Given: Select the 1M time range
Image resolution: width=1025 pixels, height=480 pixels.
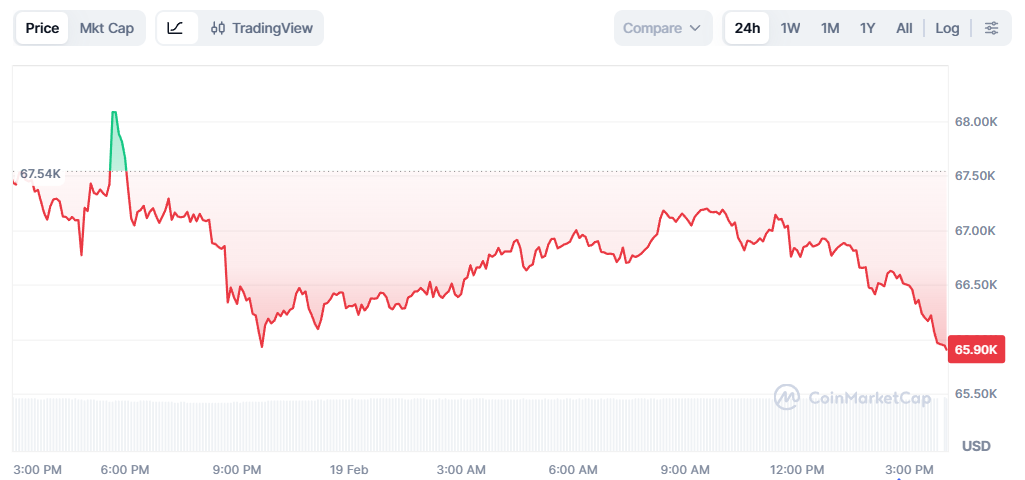Looking at the screenshot, I should click(x=830, y=28).
